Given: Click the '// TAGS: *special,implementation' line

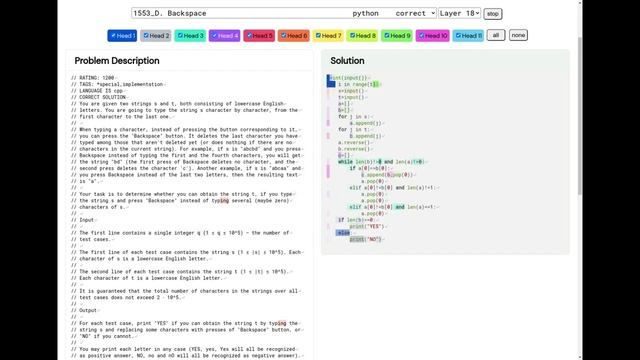Looking at the screenshot, I should coord(117,84).
